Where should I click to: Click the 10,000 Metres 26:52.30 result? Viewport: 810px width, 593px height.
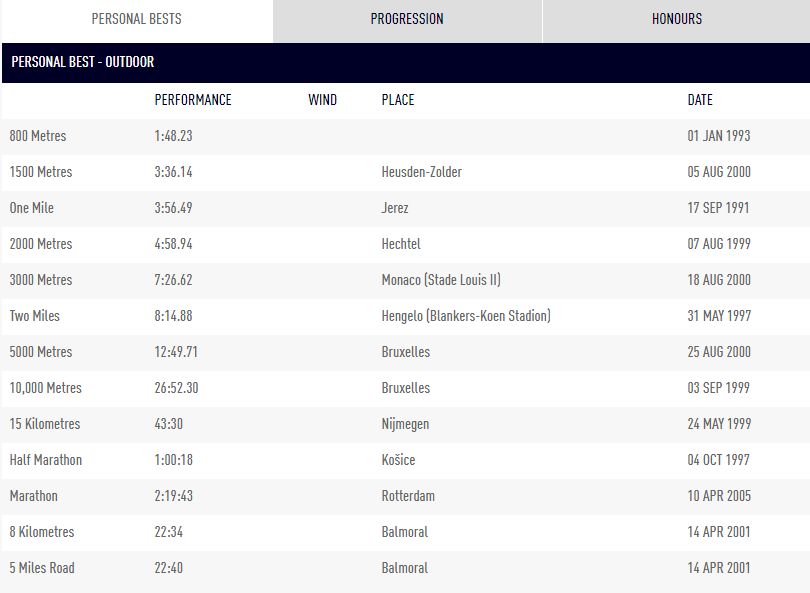(x=176, y=388)
